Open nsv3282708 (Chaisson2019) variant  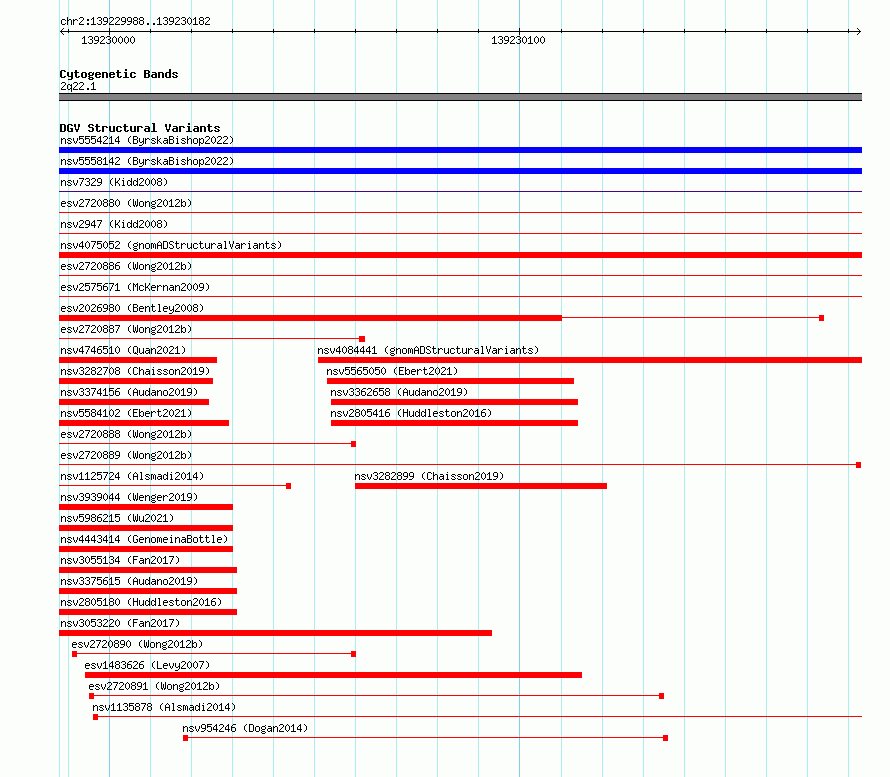pyautogui.click(x=135, y=371)
